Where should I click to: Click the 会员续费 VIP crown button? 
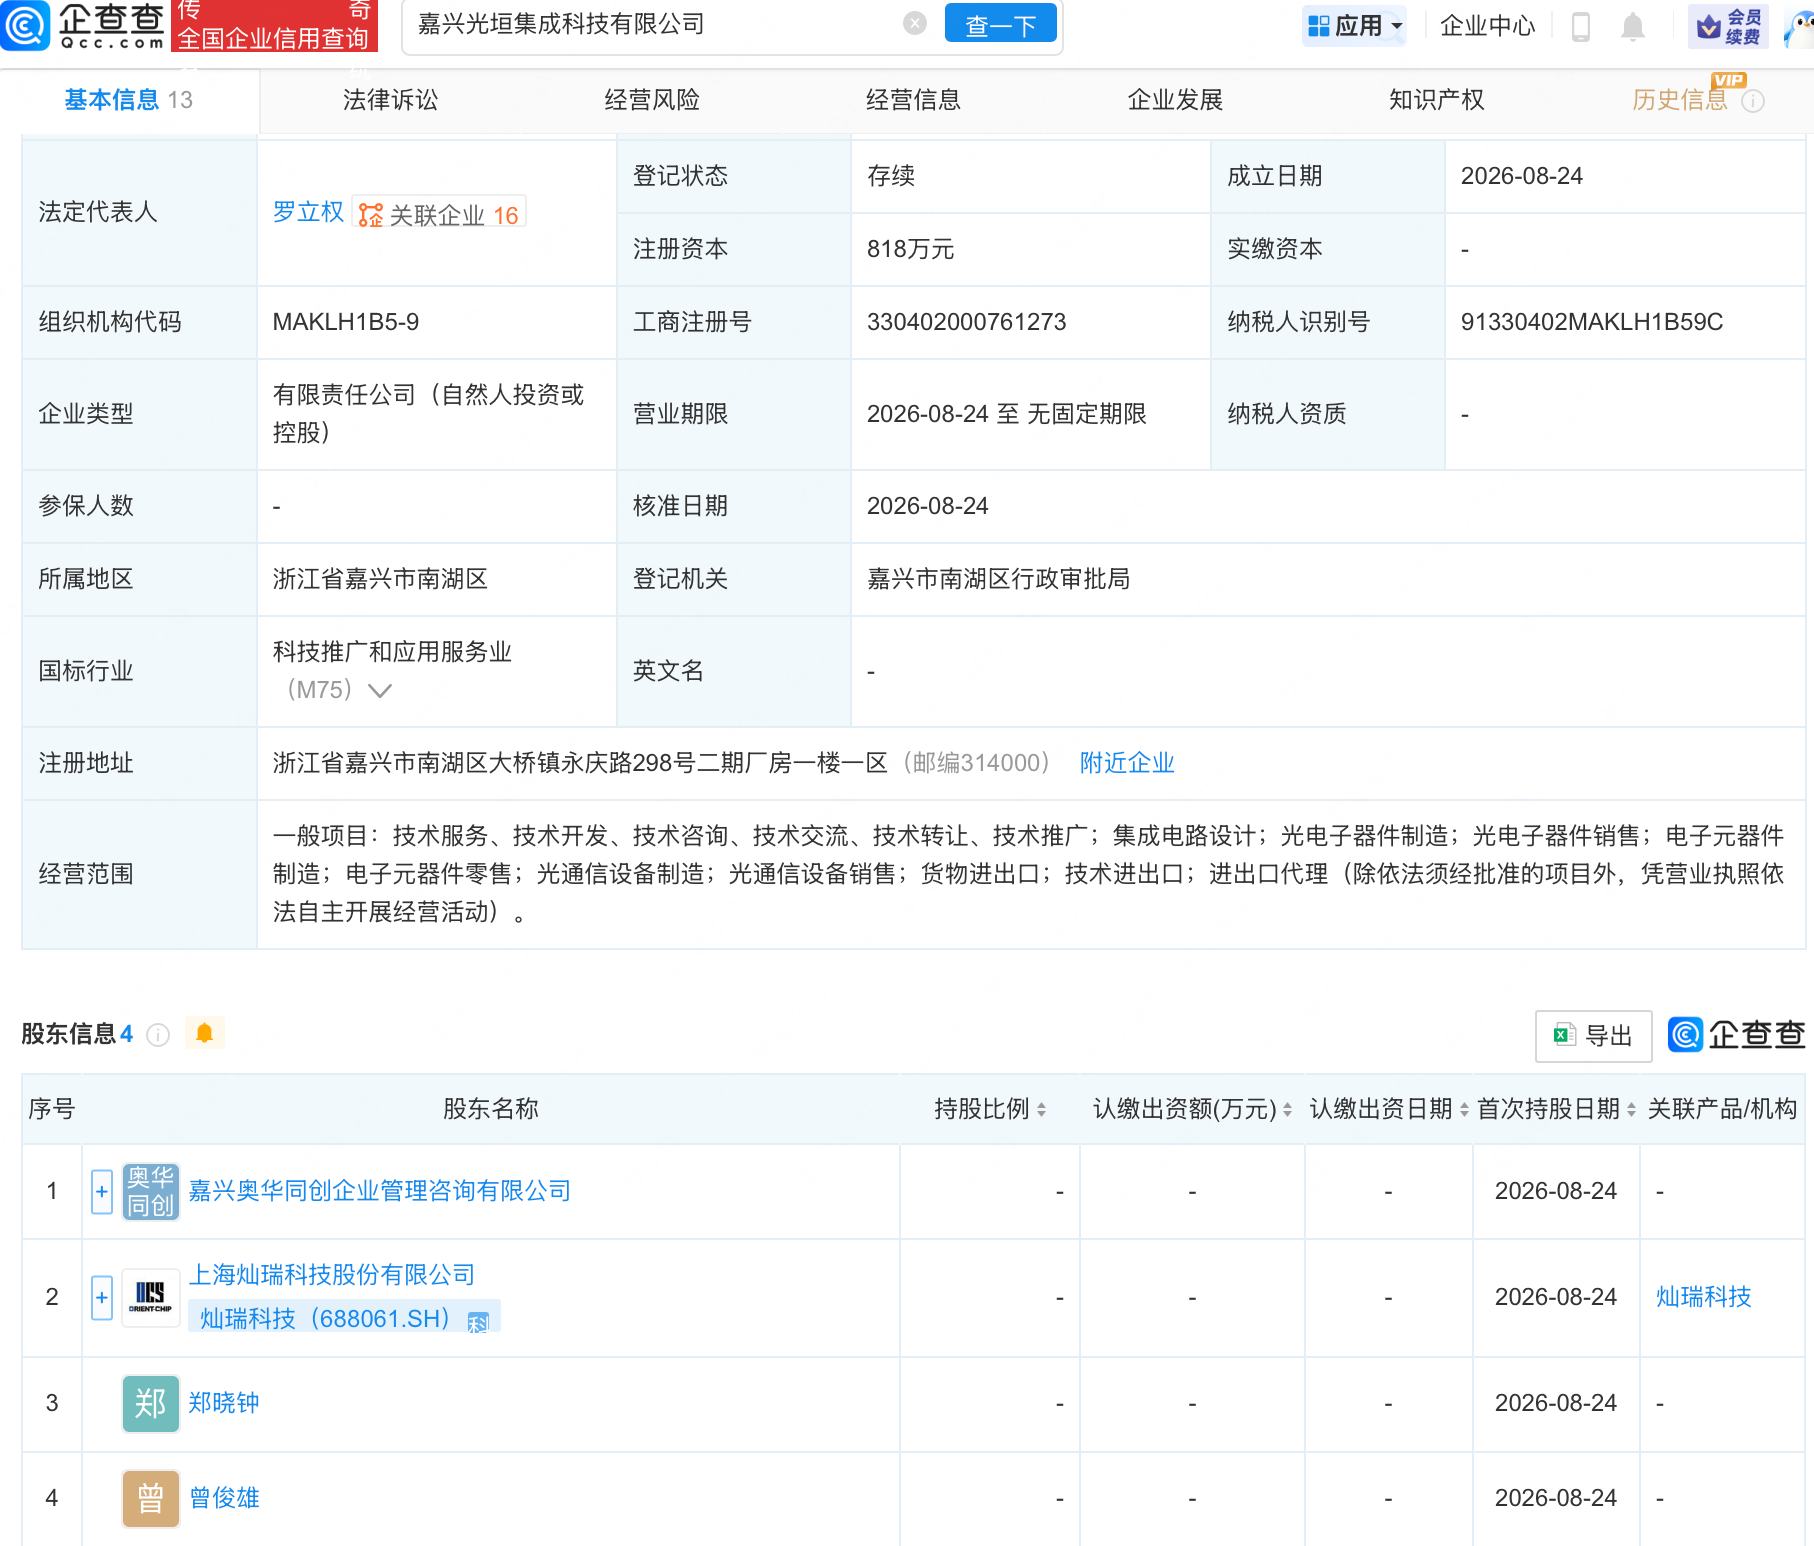[x=1729, y=26]
